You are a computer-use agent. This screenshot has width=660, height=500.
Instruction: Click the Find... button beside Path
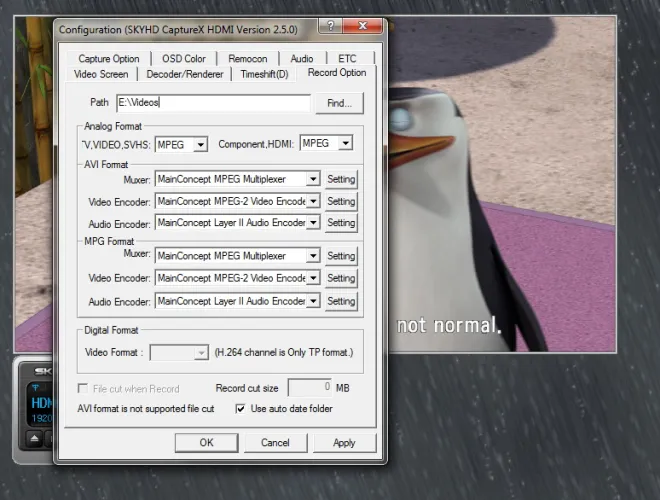[x=339, y=103]
